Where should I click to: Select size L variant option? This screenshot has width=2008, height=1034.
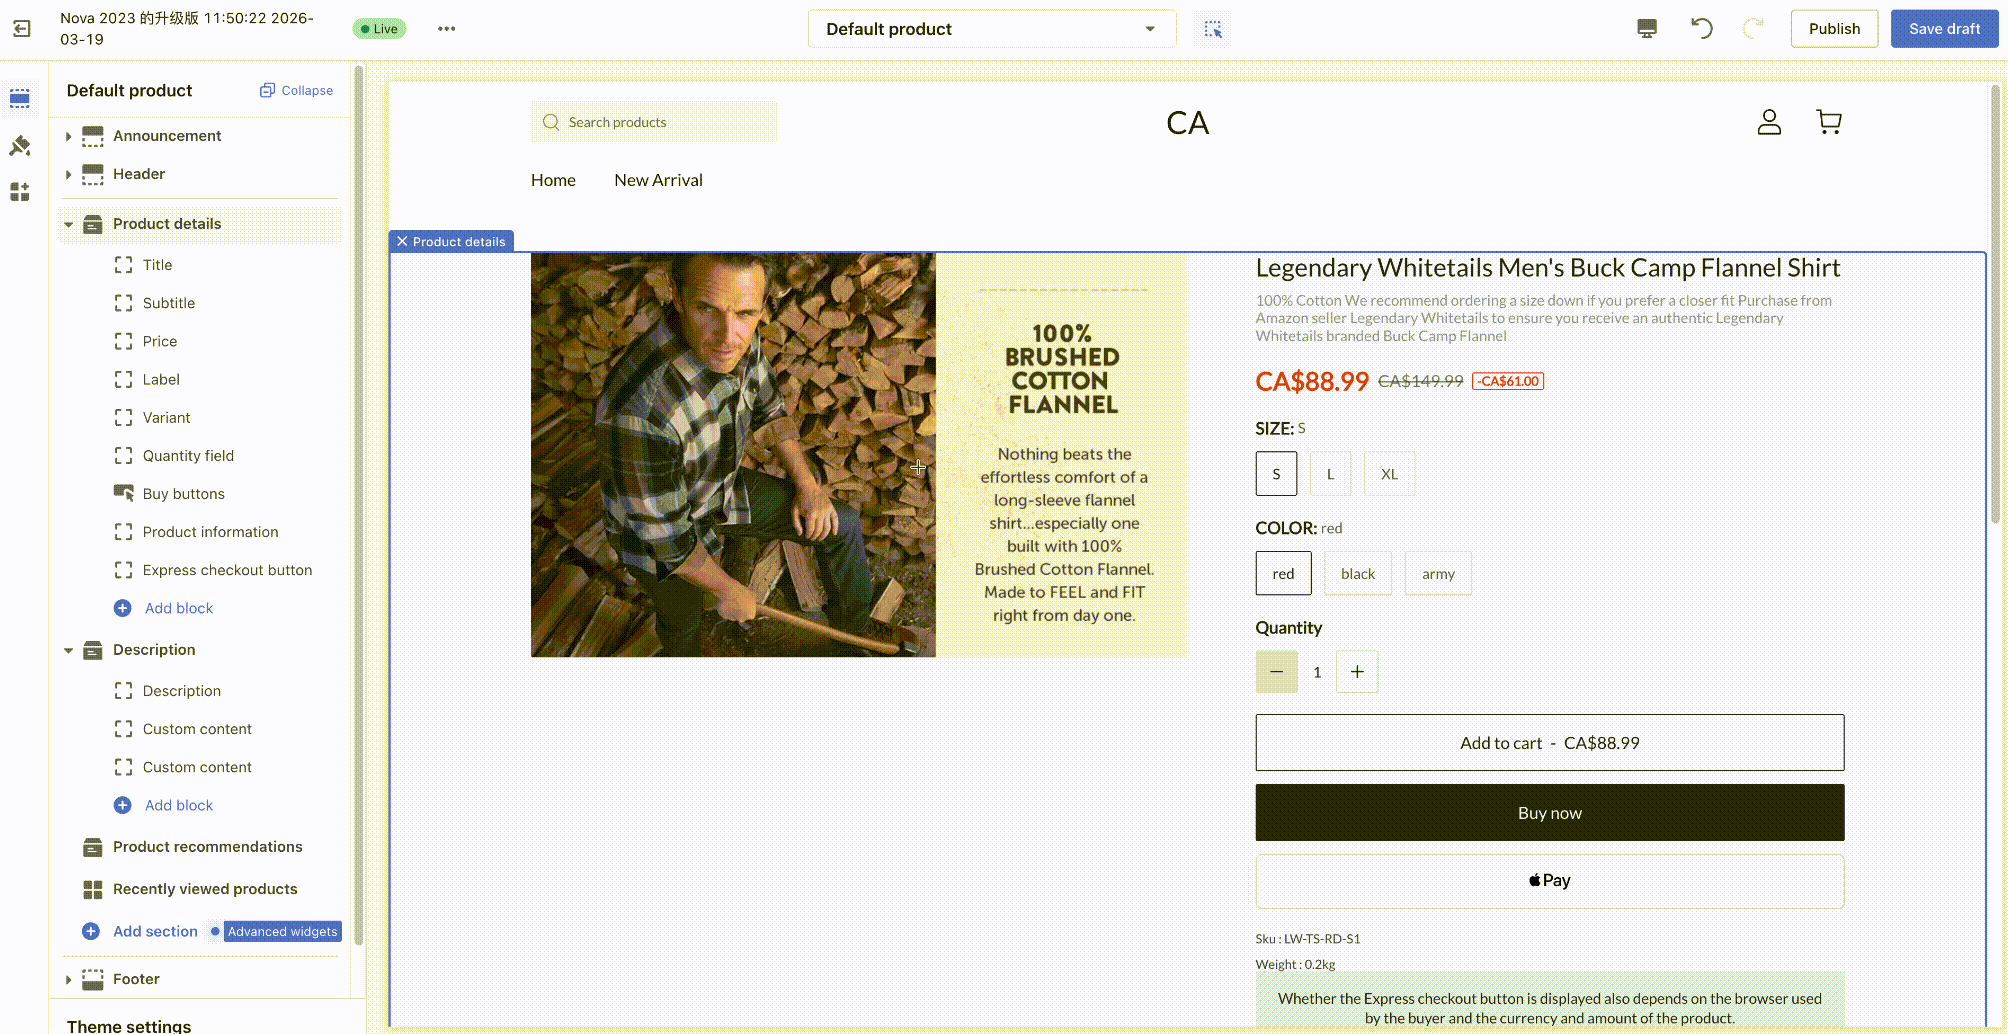1330,474
